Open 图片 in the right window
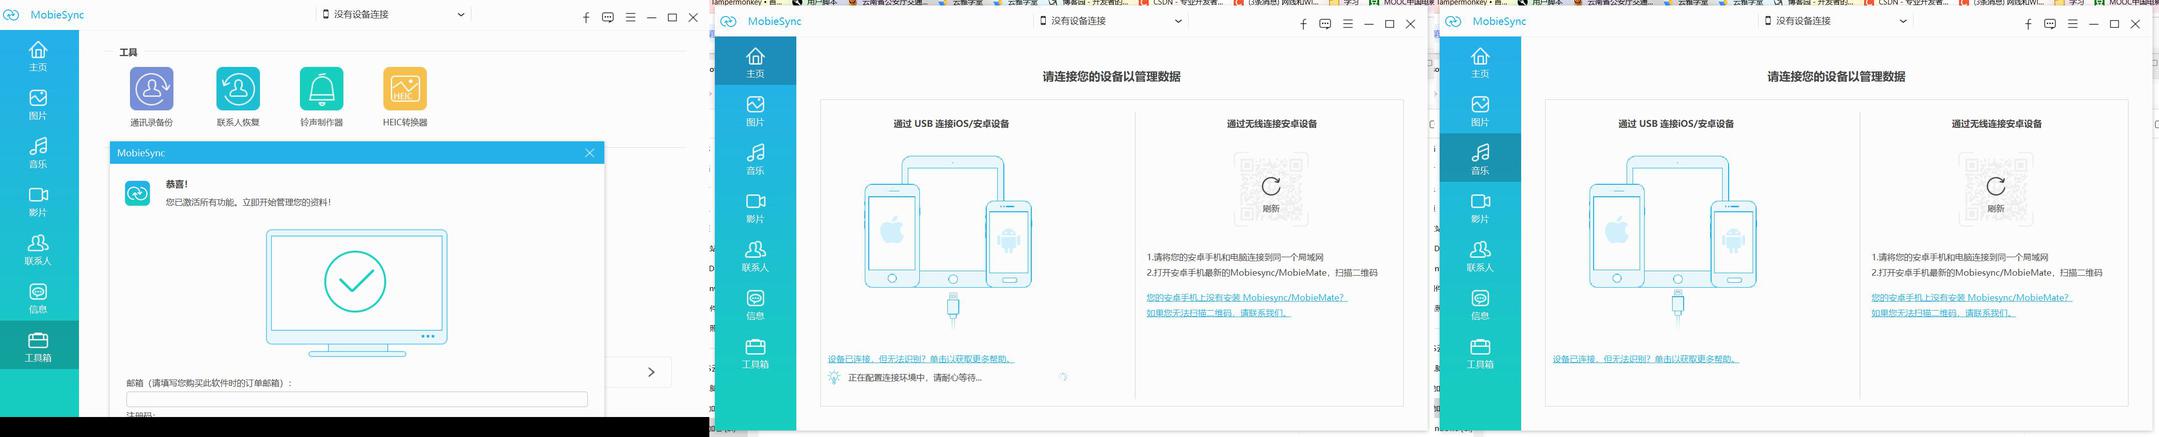The image size is (2159, 437). (x=1480, y=110)
